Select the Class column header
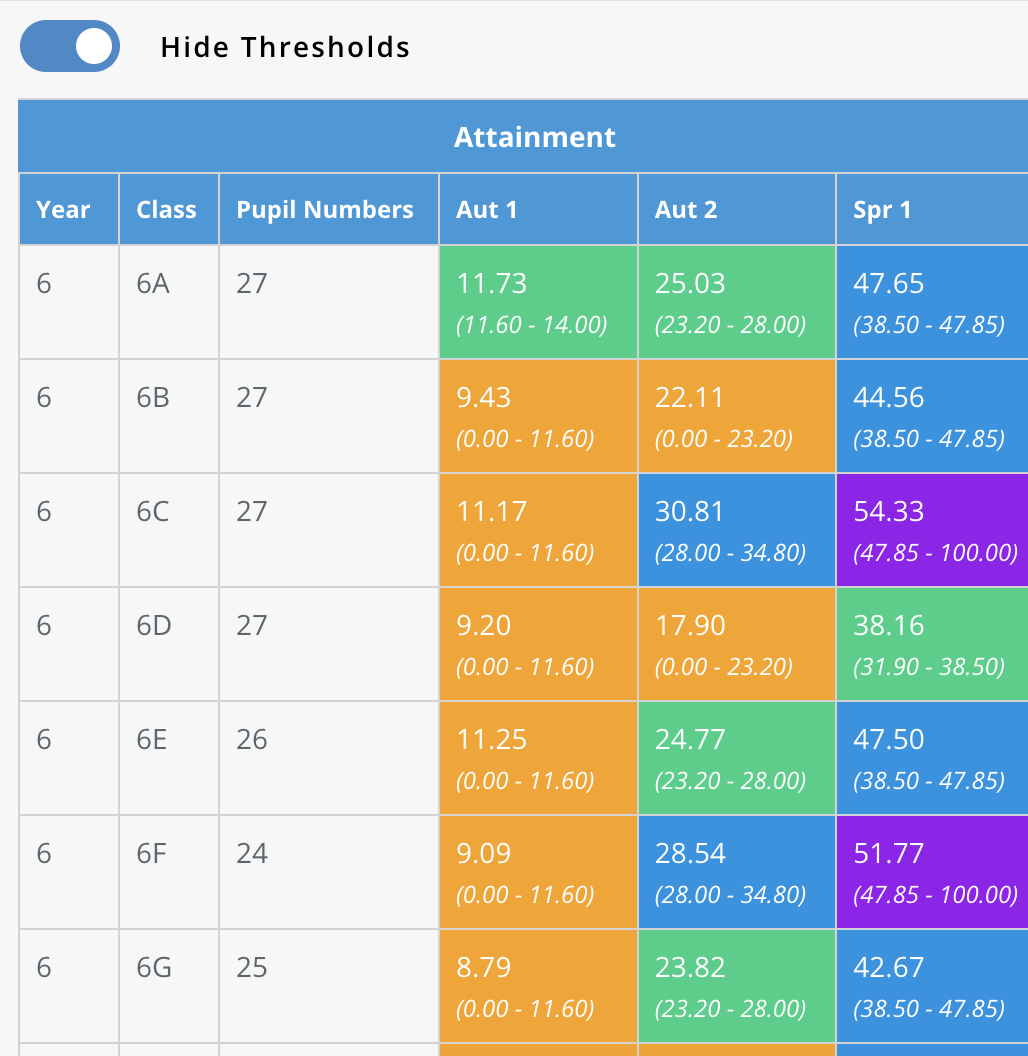The height and width of the screenshot is (1056, 1028). (x=169, y=209)
